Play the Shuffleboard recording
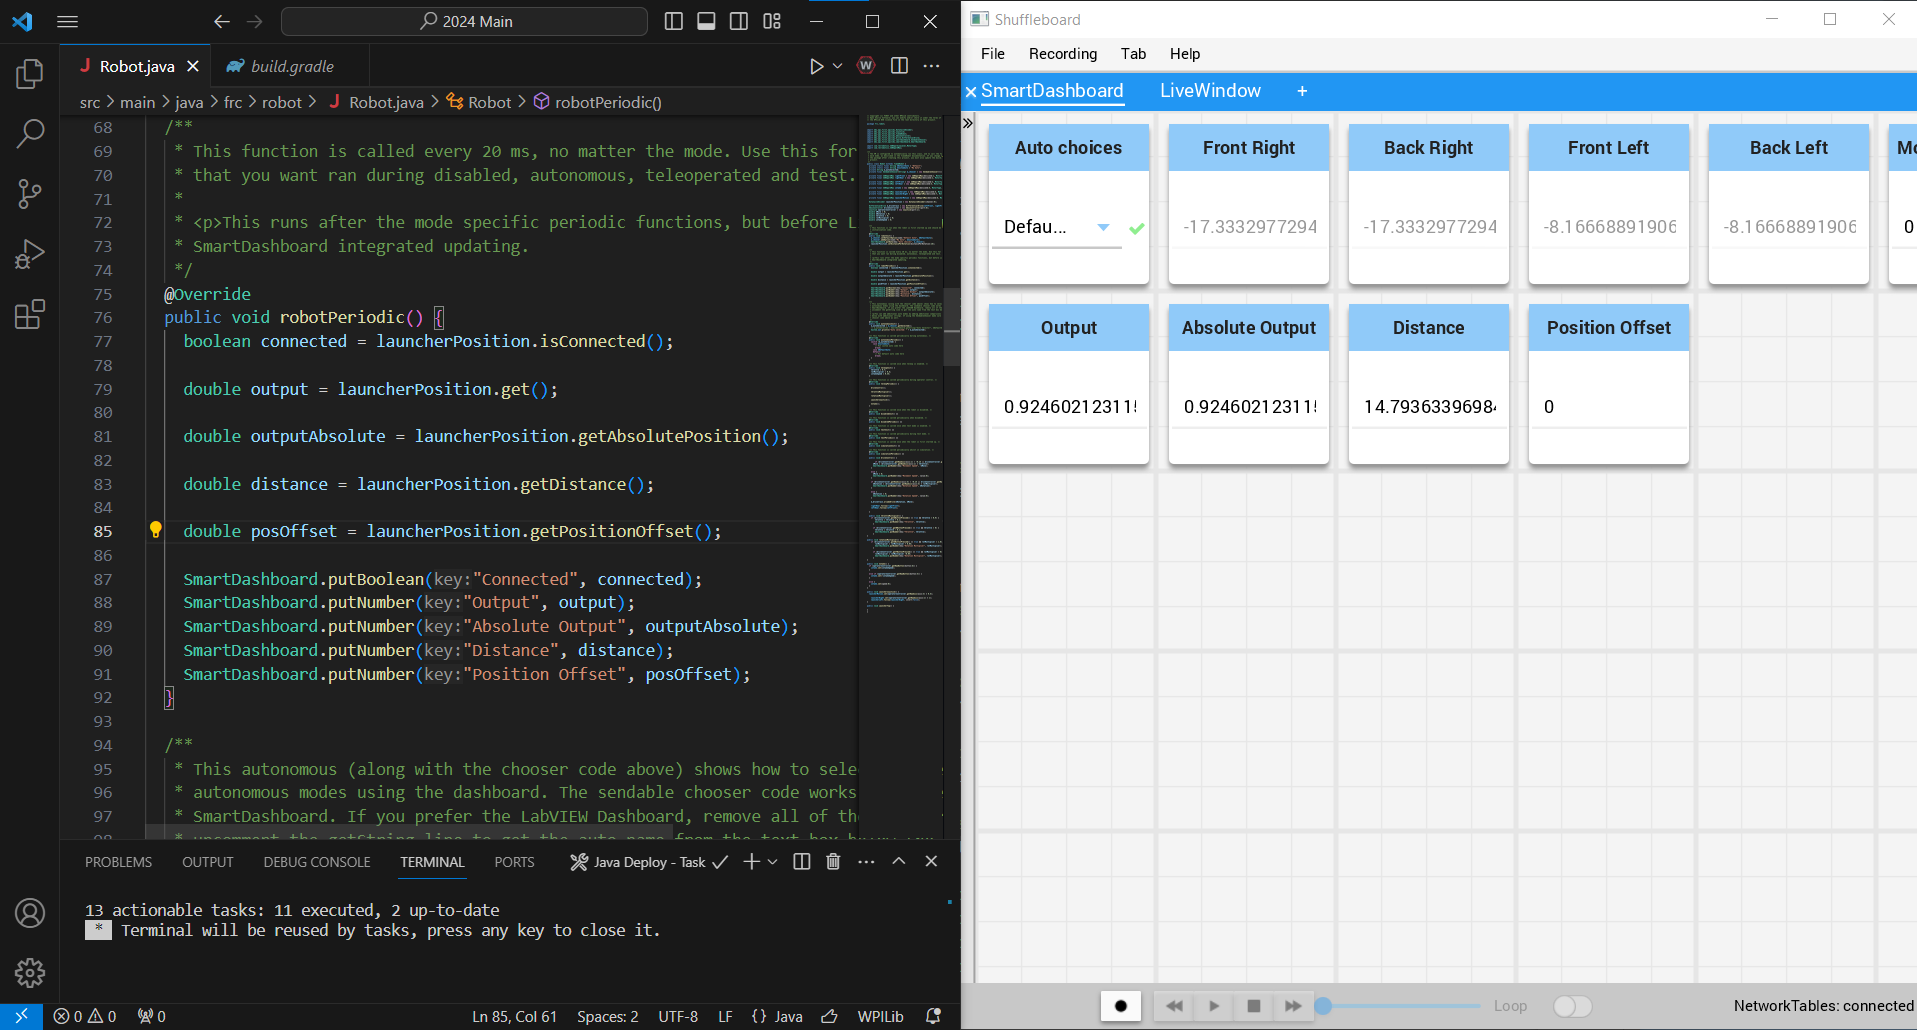Viewport: 1917px width, 1030px height. [x=1214, y=1006]
